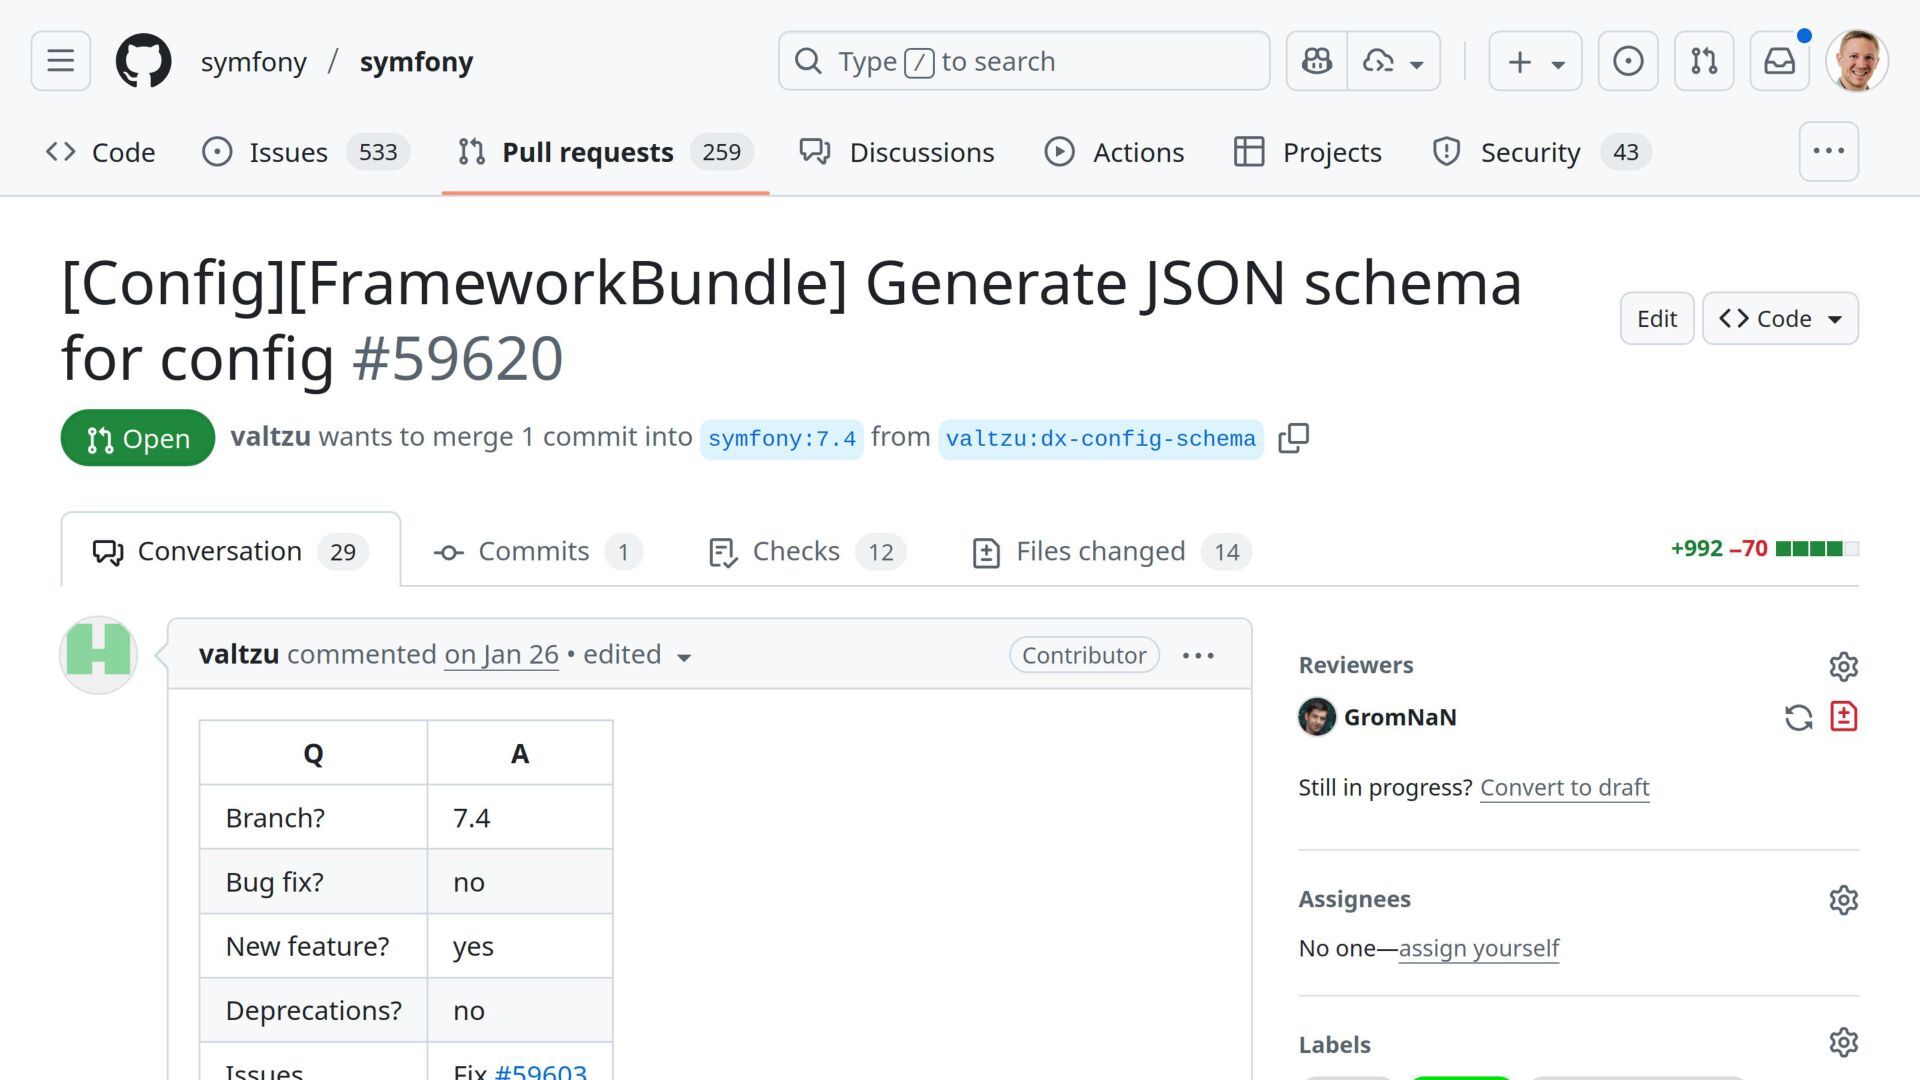
Task: Focus the Type to search field
Action: click(1023, 61)
